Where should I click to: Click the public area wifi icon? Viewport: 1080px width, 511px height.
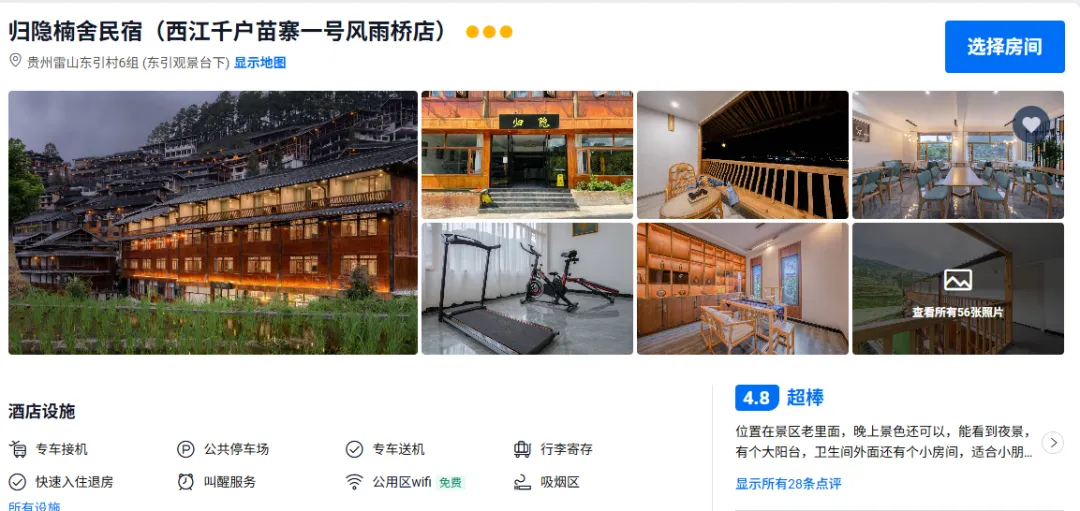[354, 481]
